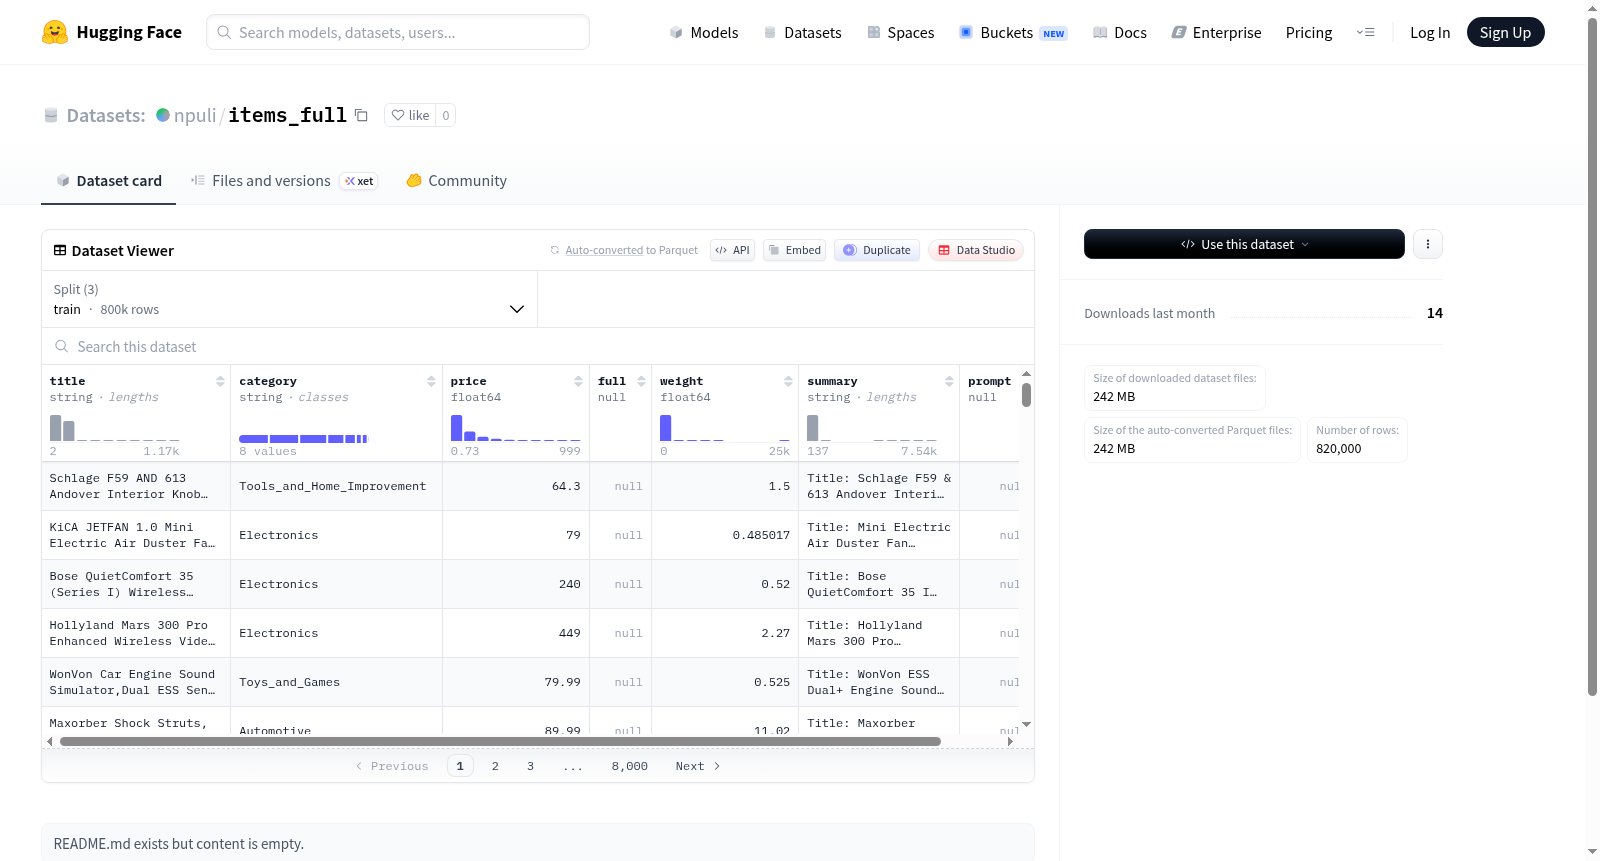This screenshot has height=861, width=1600.
Task: Select the price cell showing 449
Action: [516, 633]
